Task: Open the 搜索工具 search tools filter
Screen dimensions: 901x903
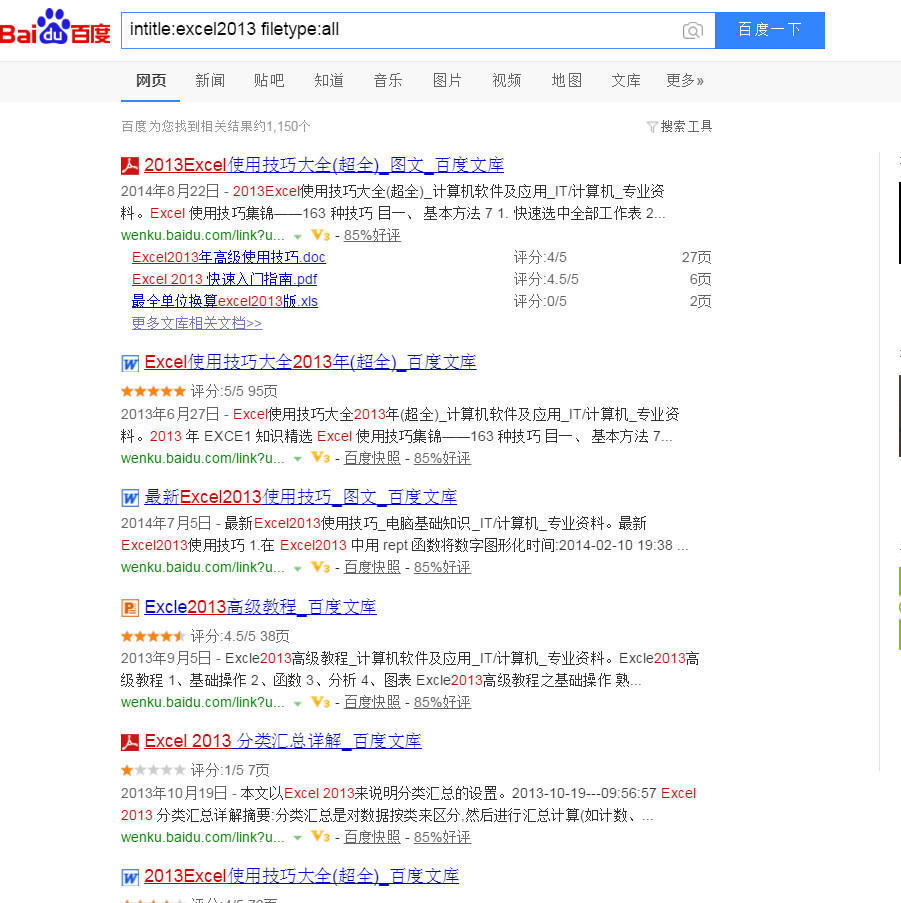Action: click(679, 127)
